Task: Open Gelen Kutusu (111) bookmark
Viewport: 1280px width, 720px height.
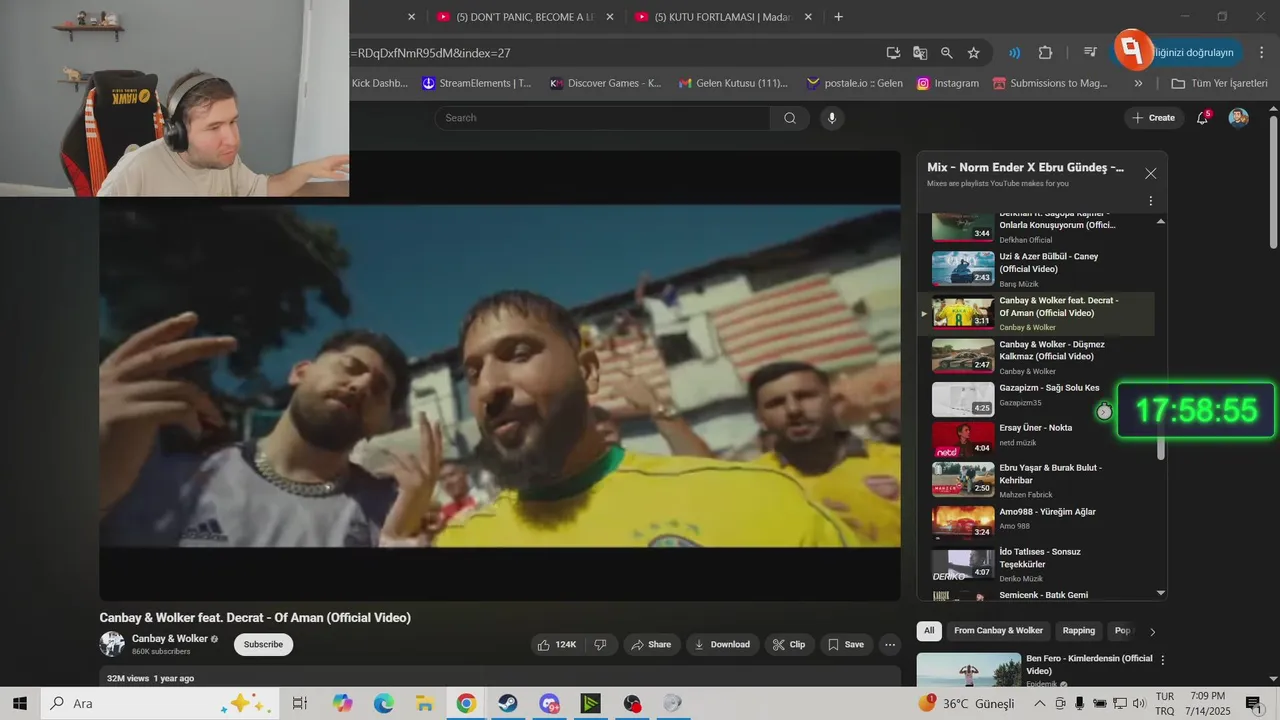Action: (x=733, y=83)
